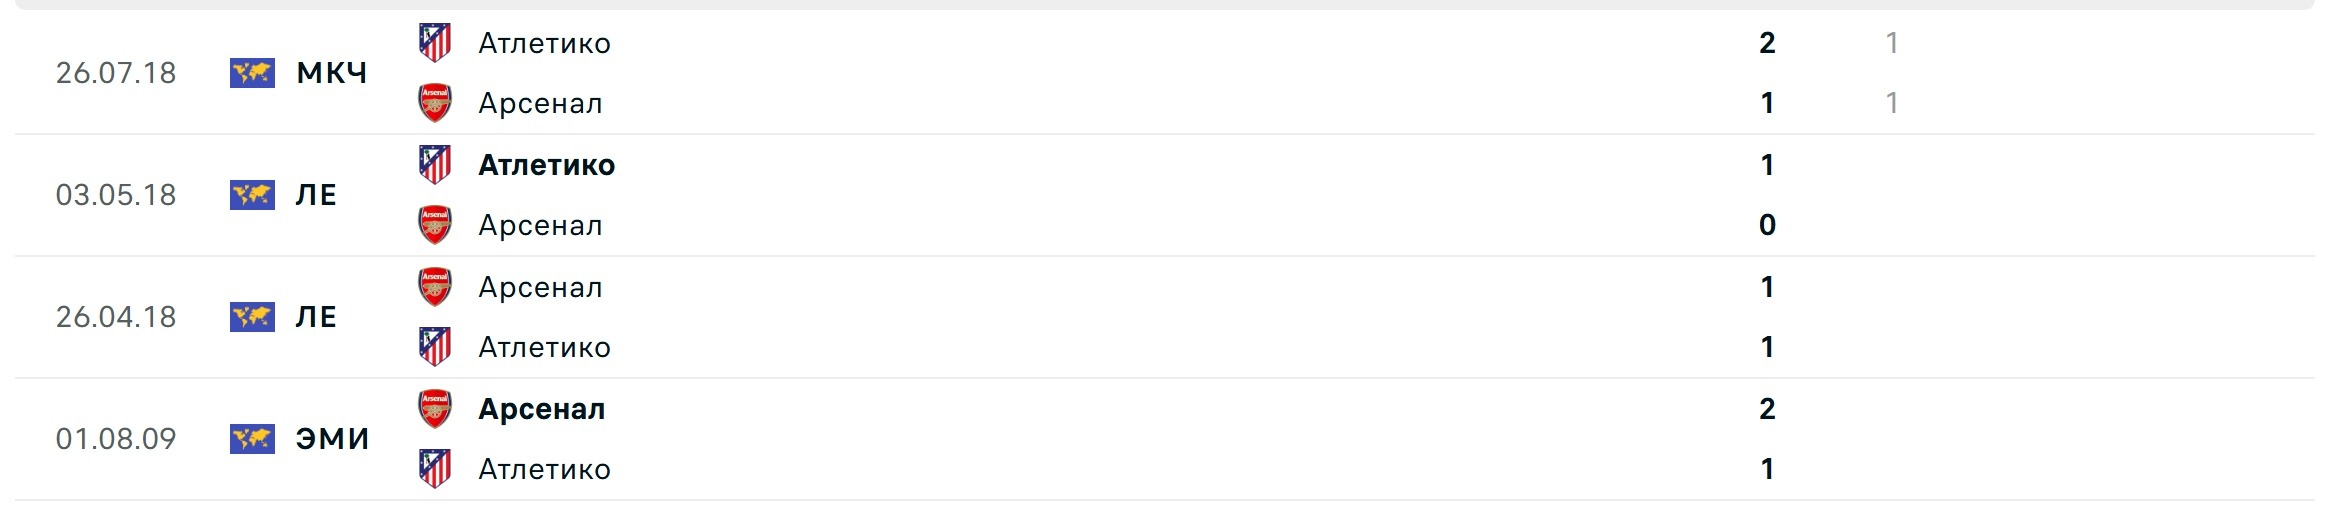
Task: Click Атлетико name in 26.07.18 match
Action: 544,43
